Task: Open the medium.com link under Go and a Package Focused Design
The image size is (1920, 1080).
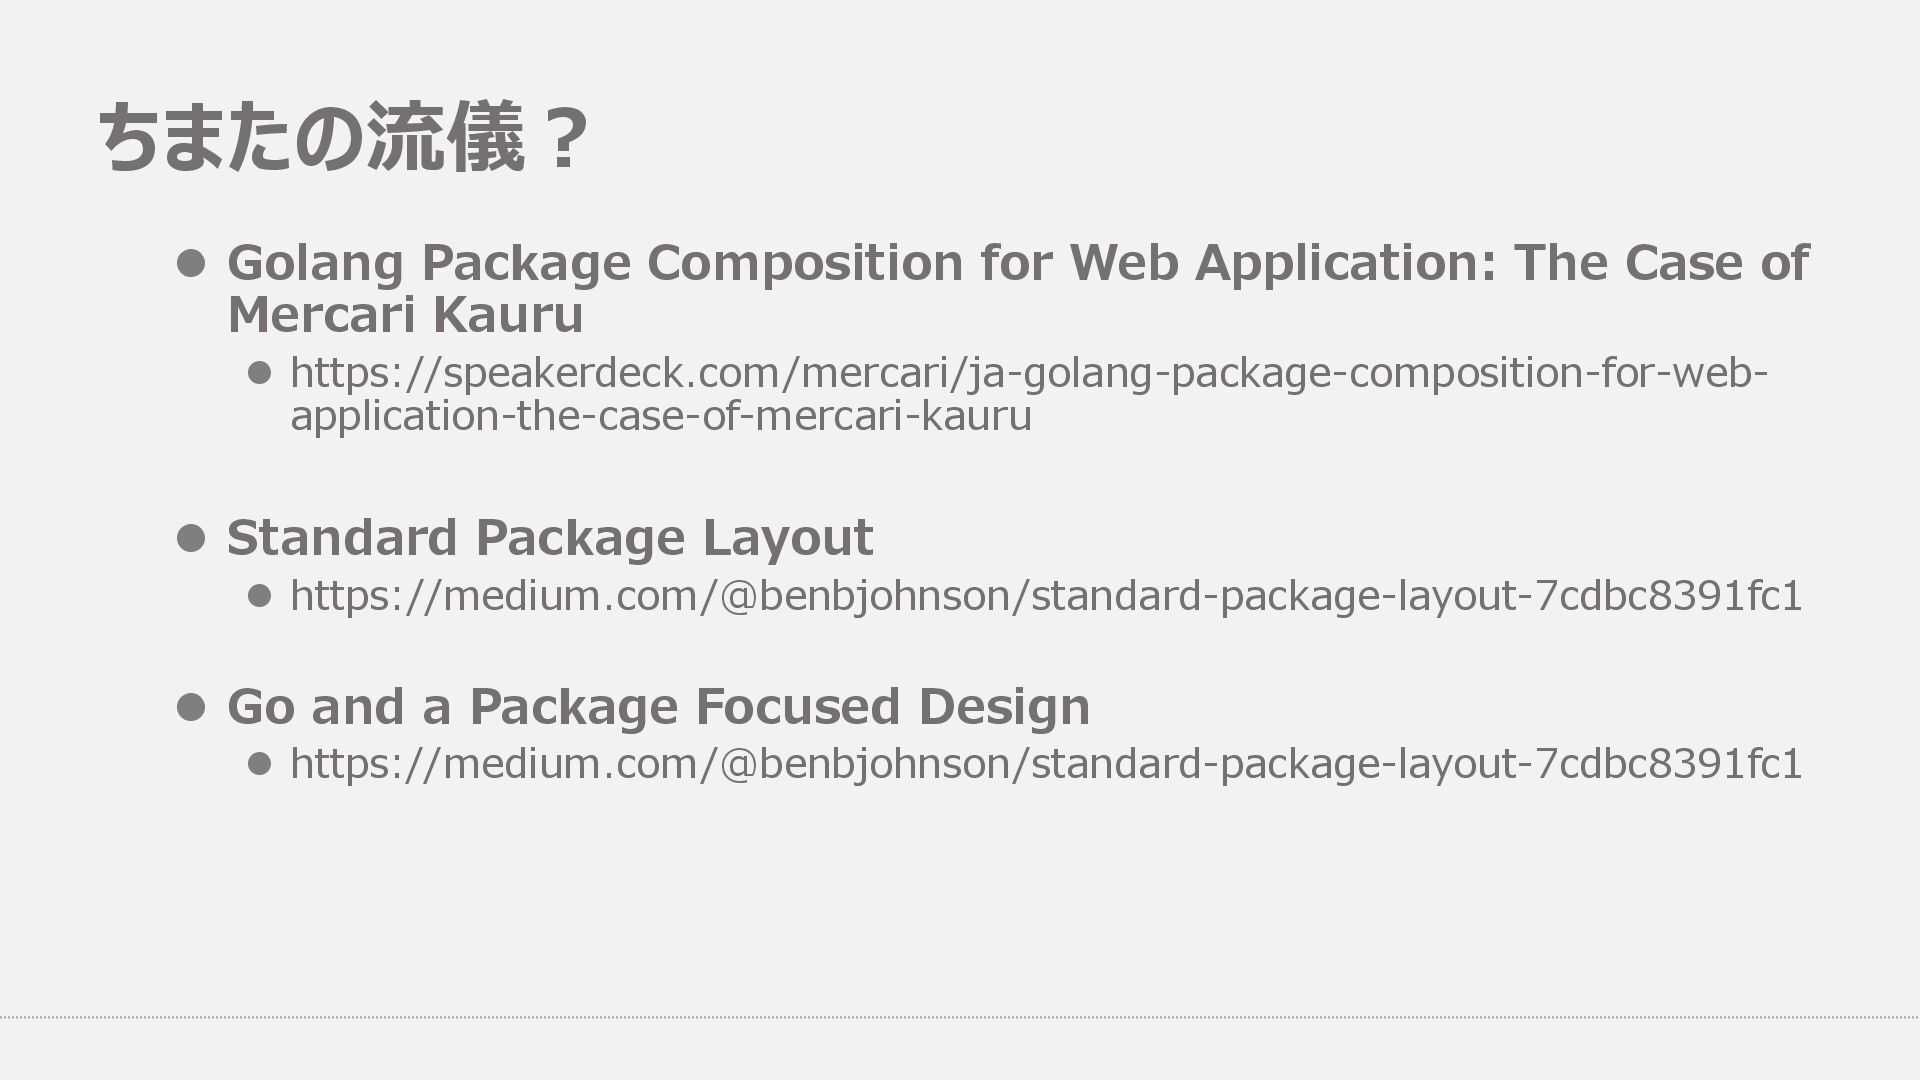Action: (1045, 764)
